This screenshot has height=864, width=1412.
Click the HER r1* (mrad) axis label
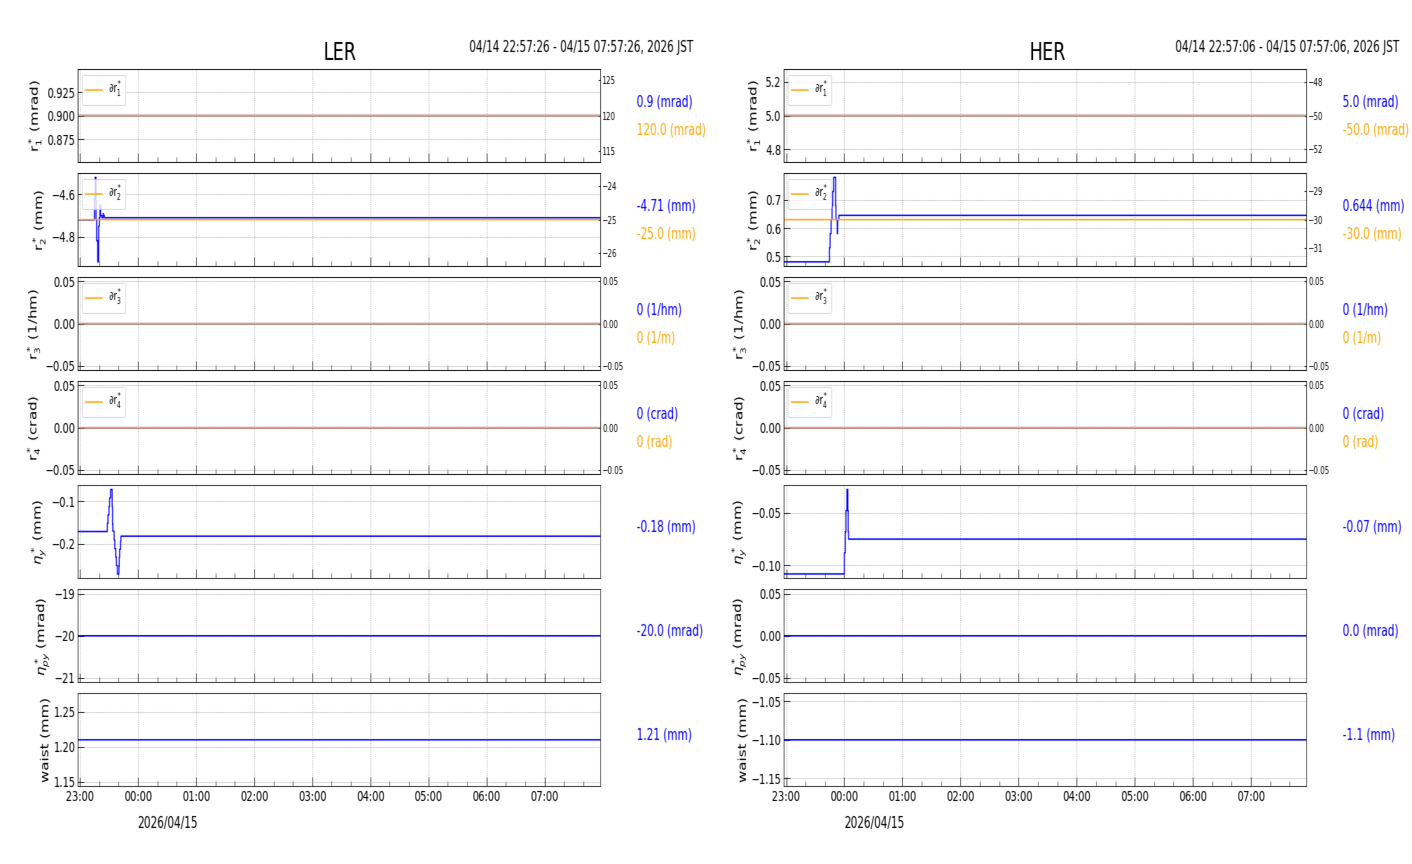(x=753, y=116)
